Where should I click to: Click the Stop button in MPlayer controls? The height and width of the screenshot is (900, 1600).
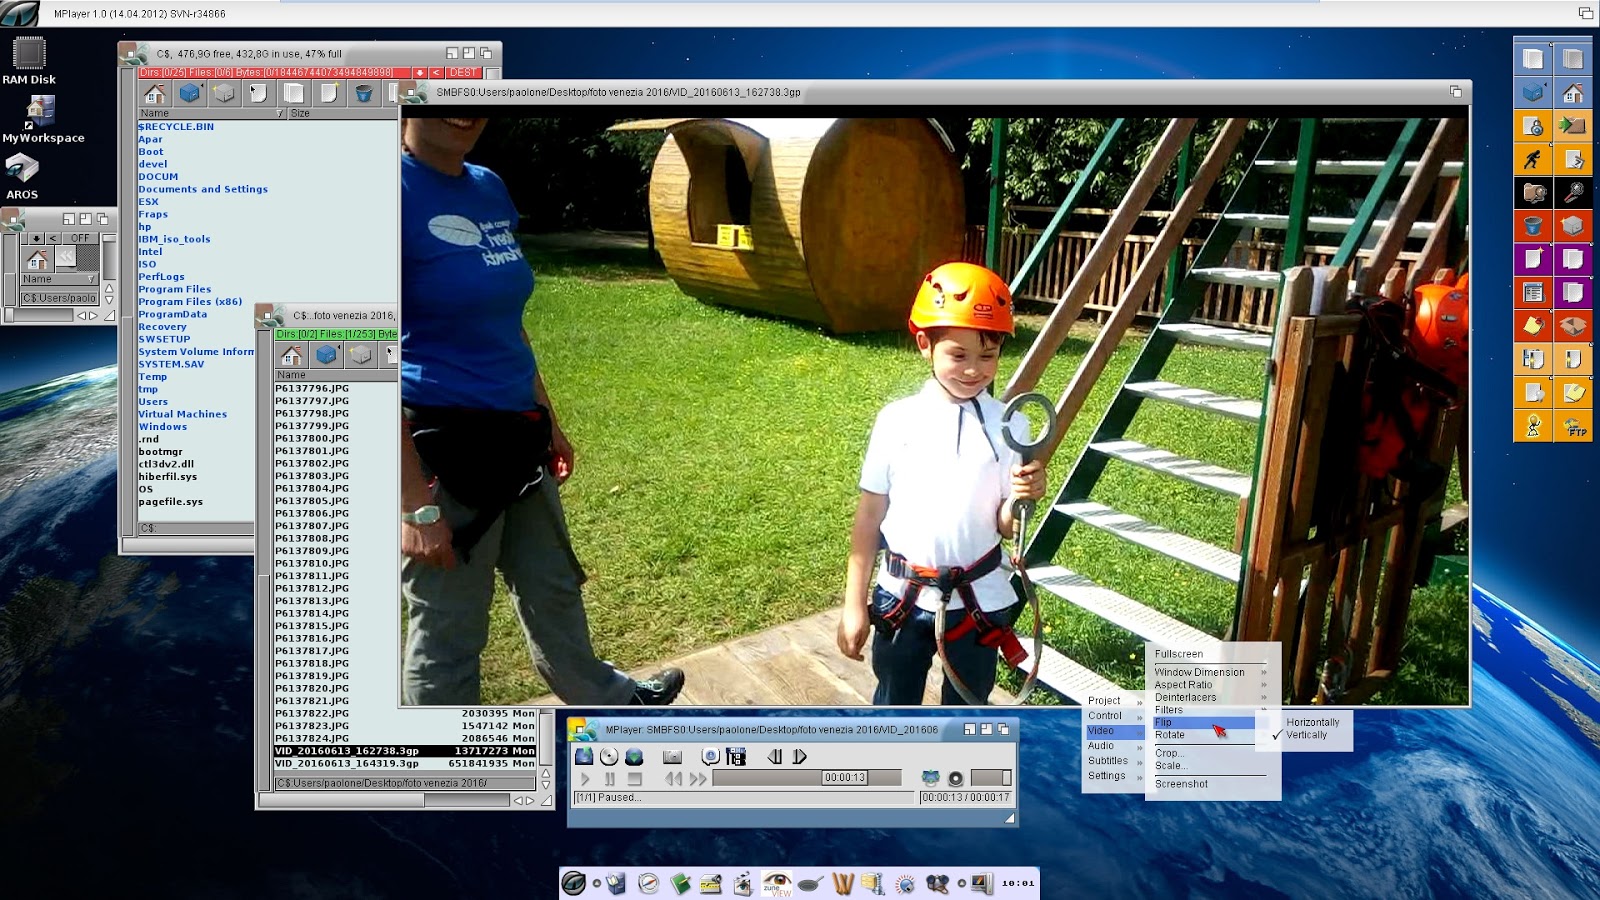634,778
